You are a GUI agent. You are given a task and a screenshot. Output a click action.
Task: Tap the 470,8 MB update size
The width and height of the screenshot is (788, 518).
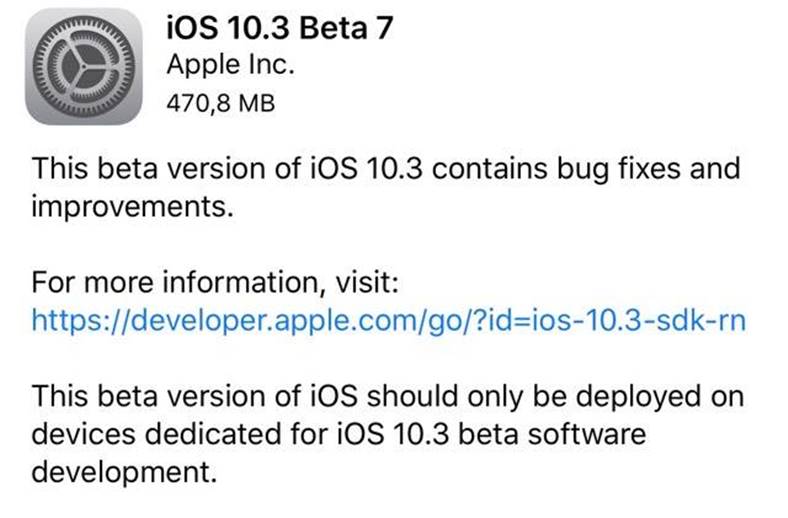tap(221, 103)
